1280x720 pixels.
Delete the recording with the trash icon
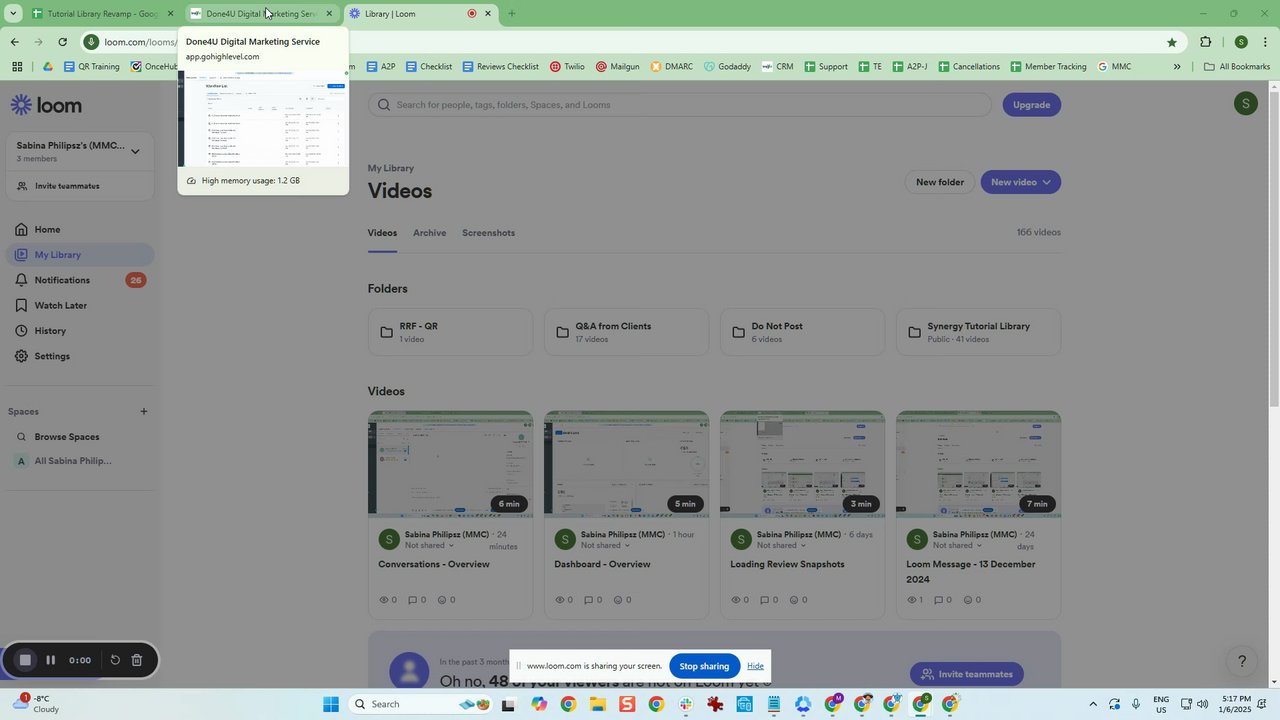[x=137, y=660]
